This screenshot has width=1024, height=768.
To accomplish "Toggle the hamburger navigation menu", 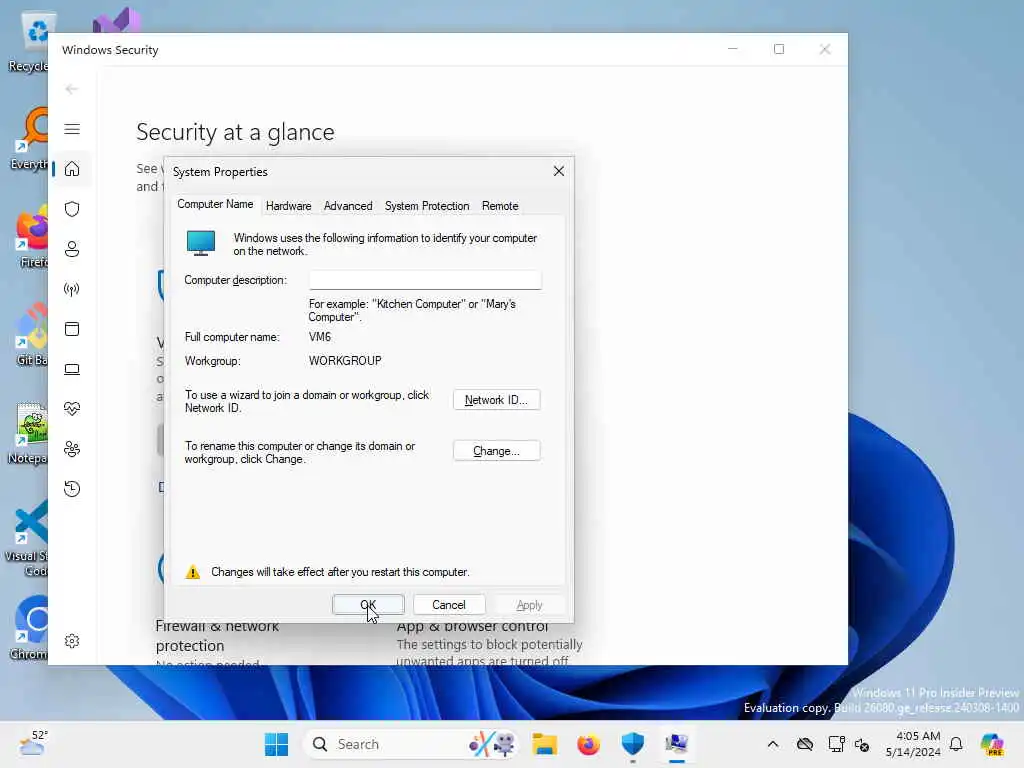I will pyautogui.click(x=72, y=129).
